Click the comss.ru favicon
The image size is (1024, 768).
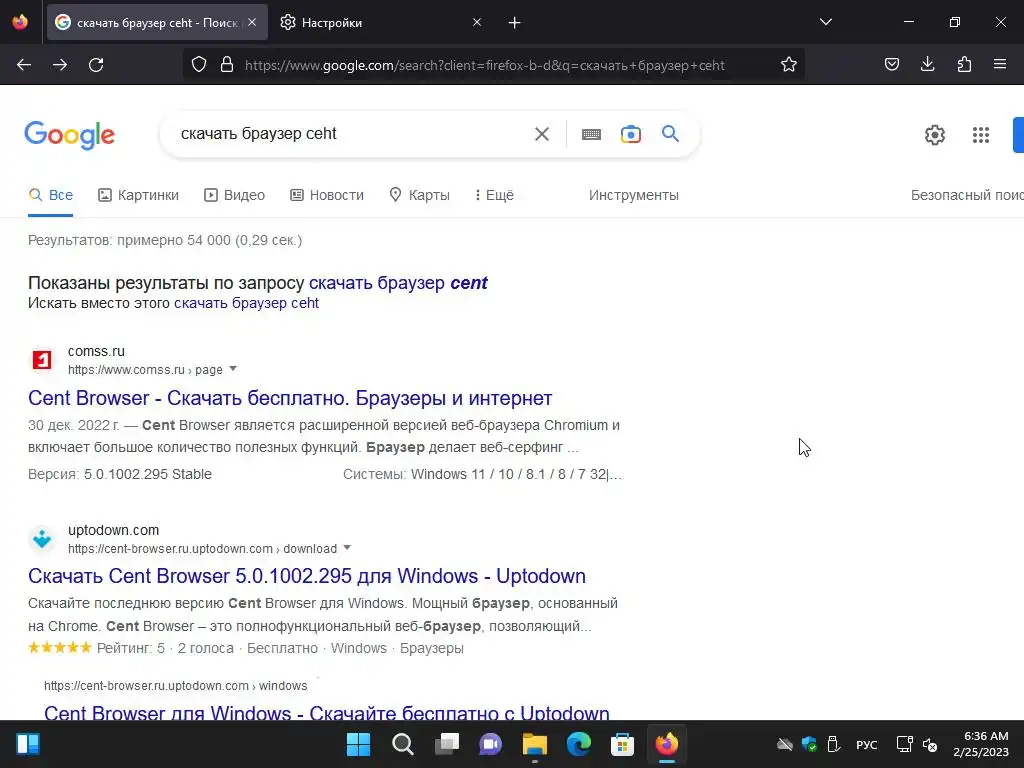coord(42,360)
